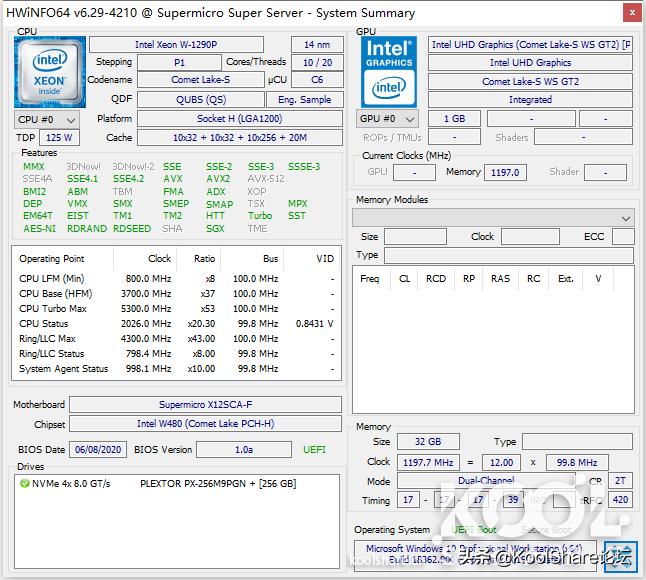The height and width of the screenshot is (580, 646).
Task: Click the Intel Xeon inside CPU logo
Action: [49, 71]
